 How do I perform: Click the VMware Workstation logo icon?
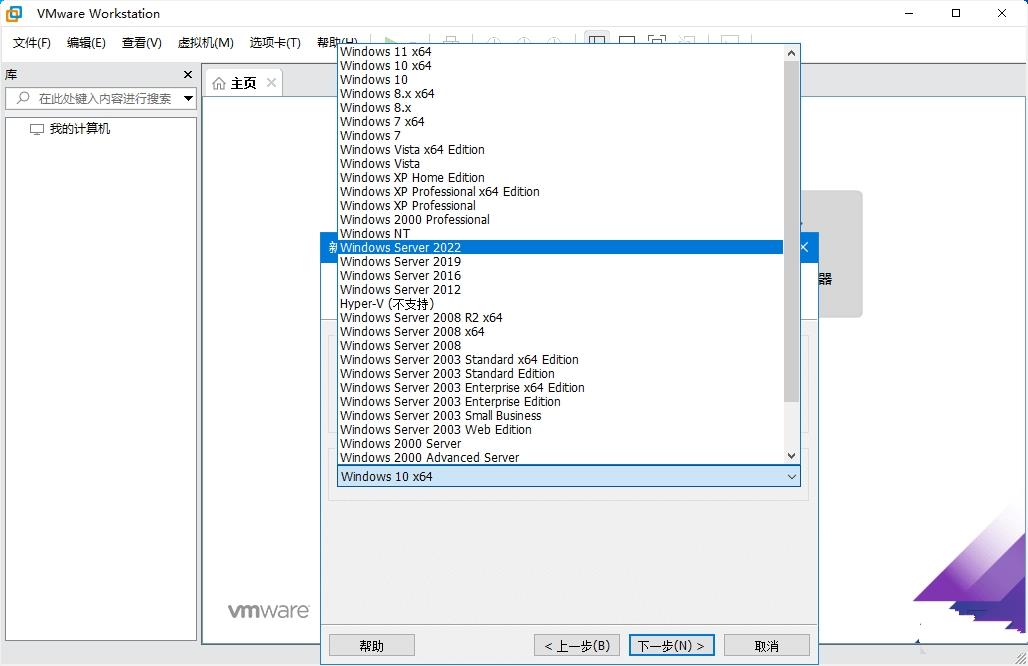point(14,13)
